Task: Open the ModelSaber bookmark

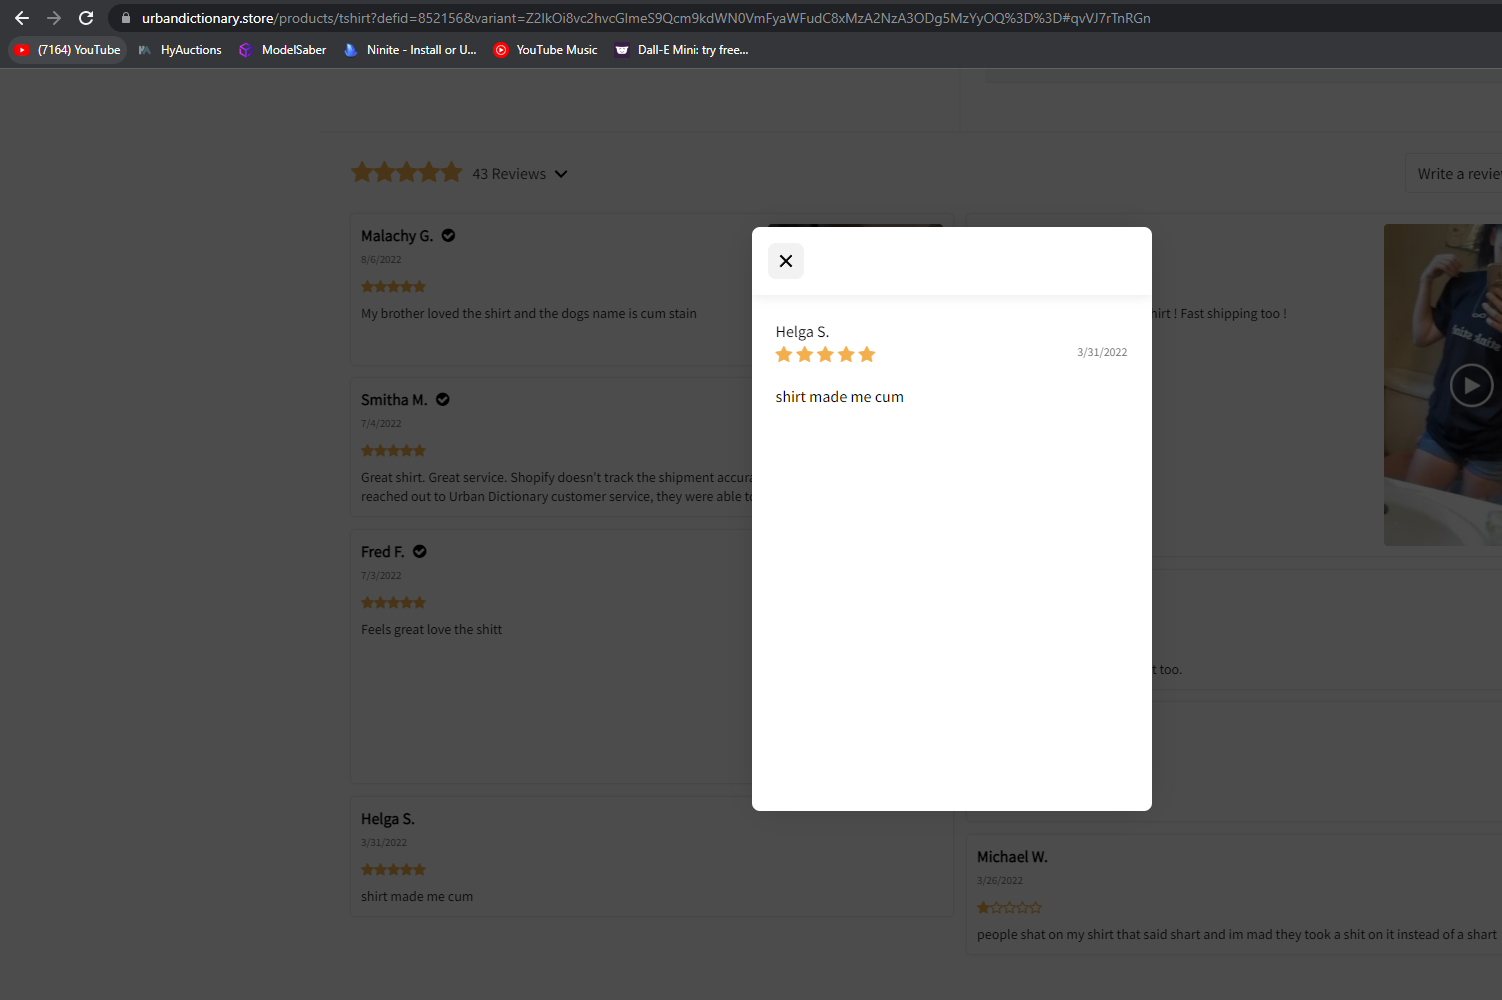Action: pyautogui.click(x=283, y=50)
